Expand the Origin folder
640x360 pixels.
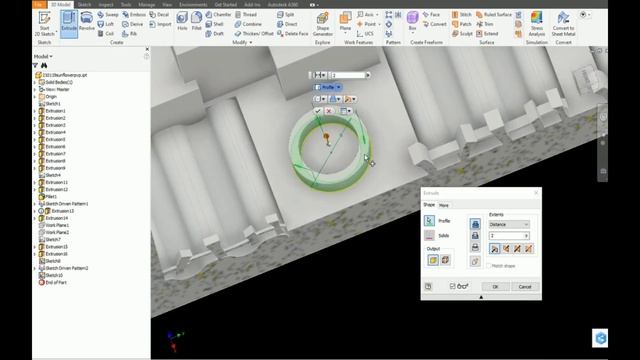pos(35,97)
